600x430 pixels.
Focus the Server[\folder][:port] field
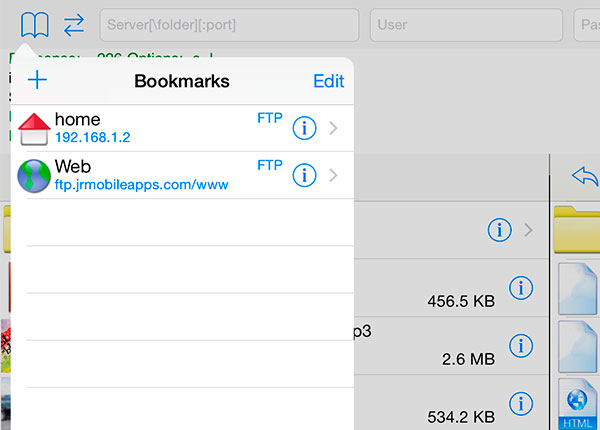click(229, 25)
